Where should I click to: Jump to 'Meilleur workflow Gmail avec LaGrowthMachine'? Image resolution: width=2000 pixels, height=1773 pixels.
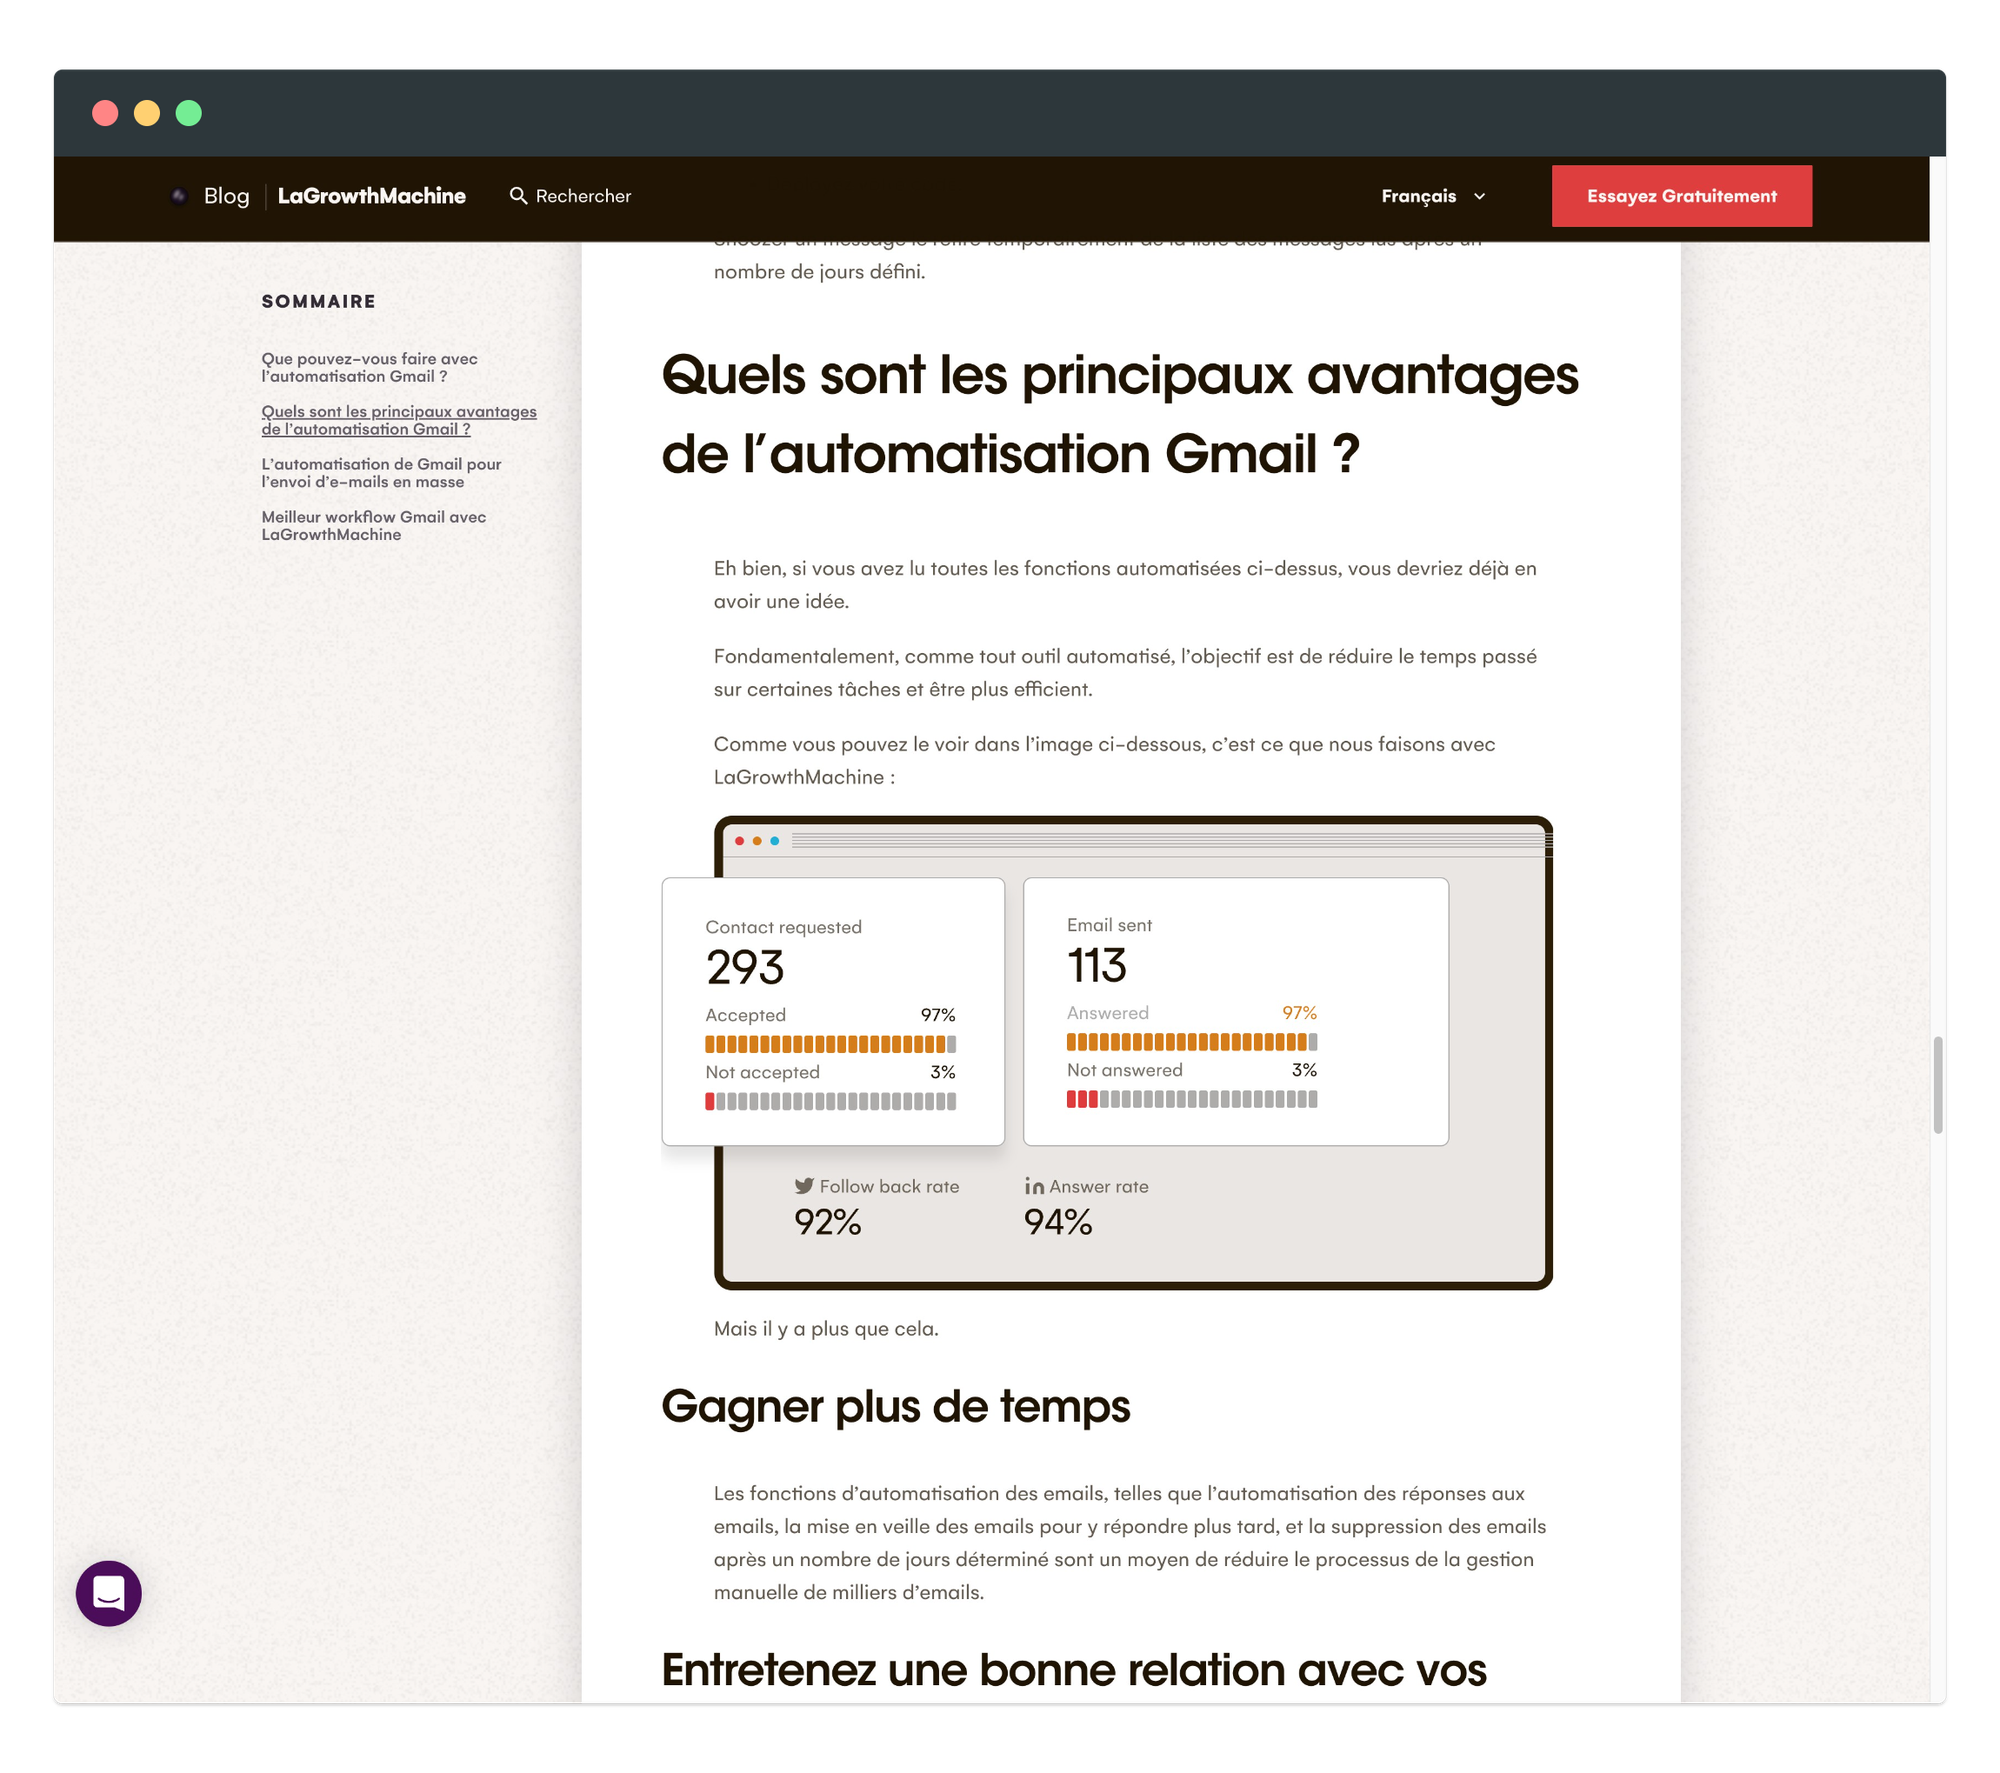374,526
